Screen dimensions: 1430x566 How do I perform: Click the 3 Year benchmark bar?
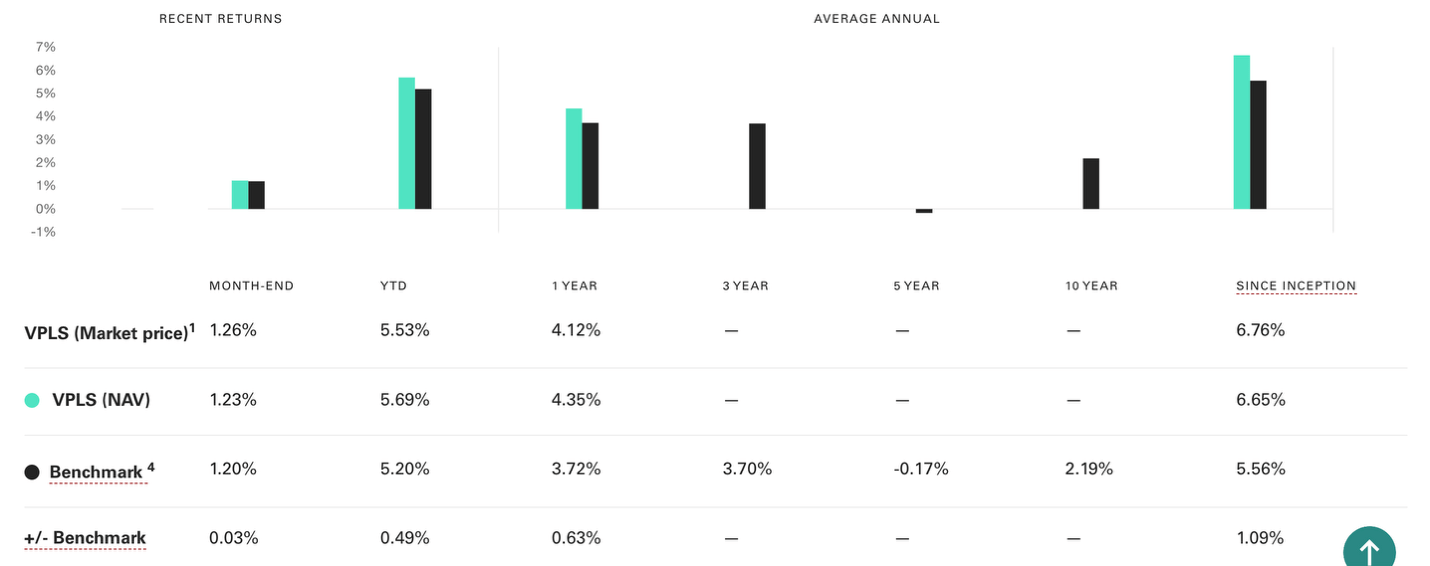point(757,166)
